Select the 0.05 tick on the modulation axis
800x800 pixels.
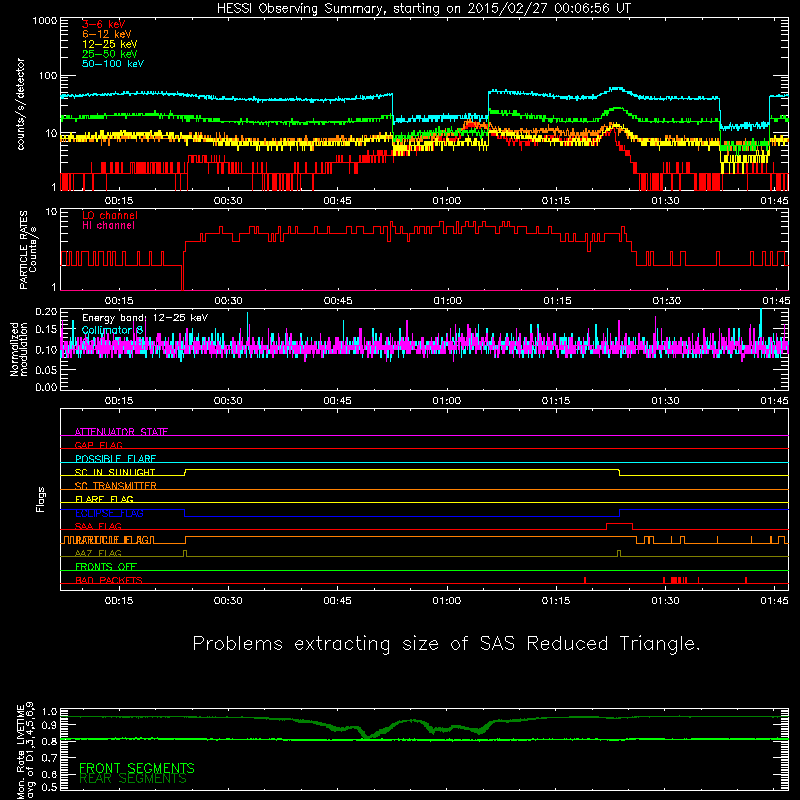[46, 370]
